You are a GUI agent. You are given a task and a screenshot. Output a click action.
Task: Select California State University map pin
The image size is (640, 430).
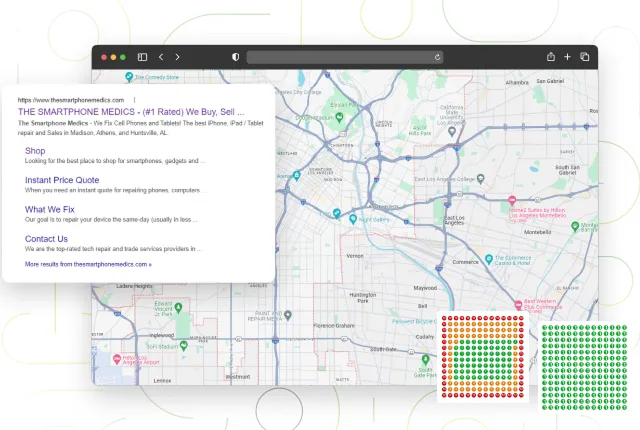[451, 131]
